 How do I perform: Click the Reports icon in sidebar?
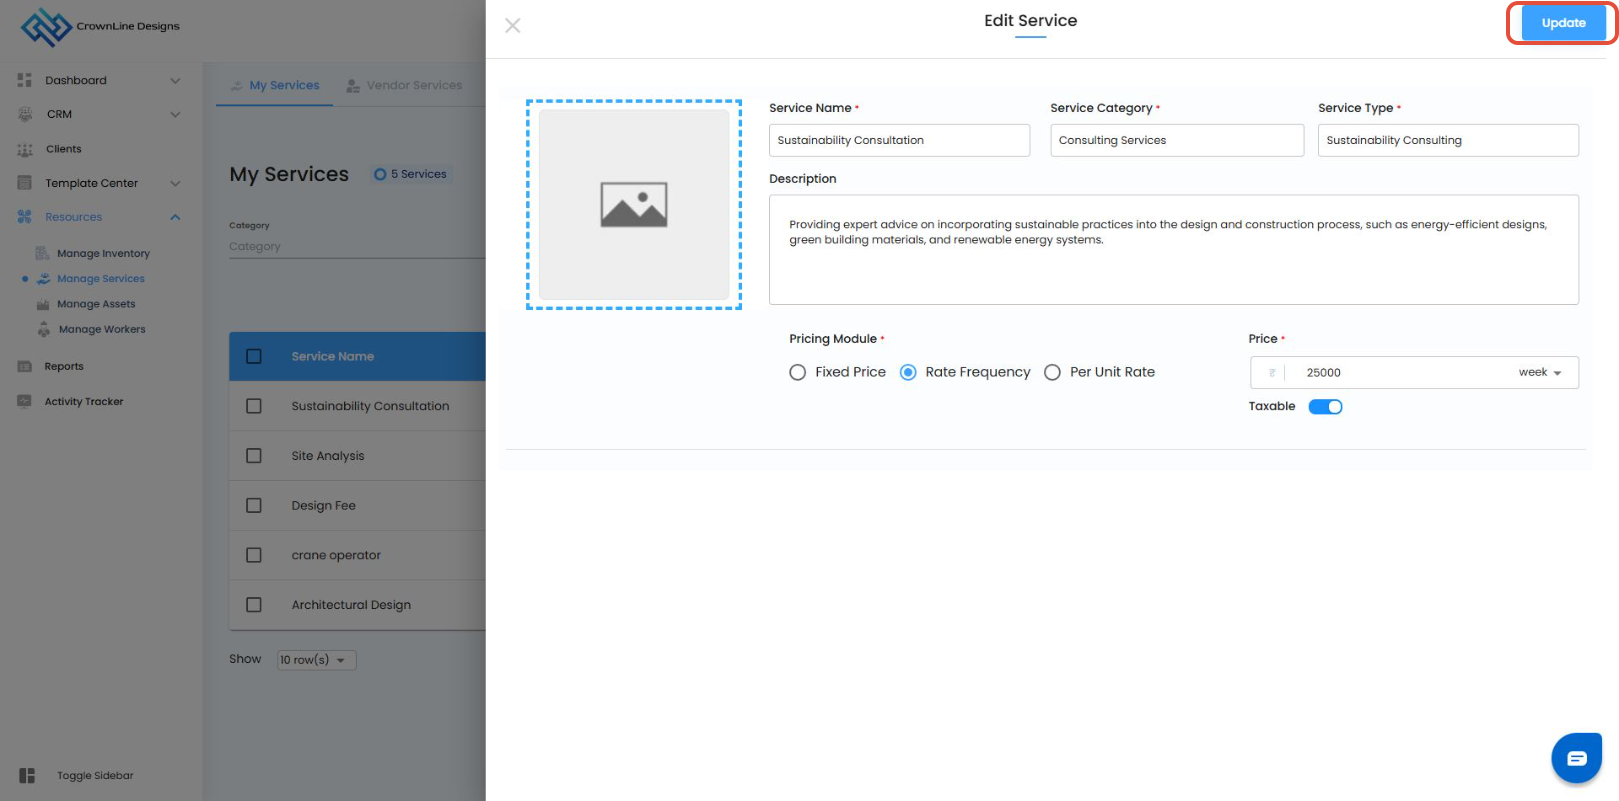click(25, 366)
